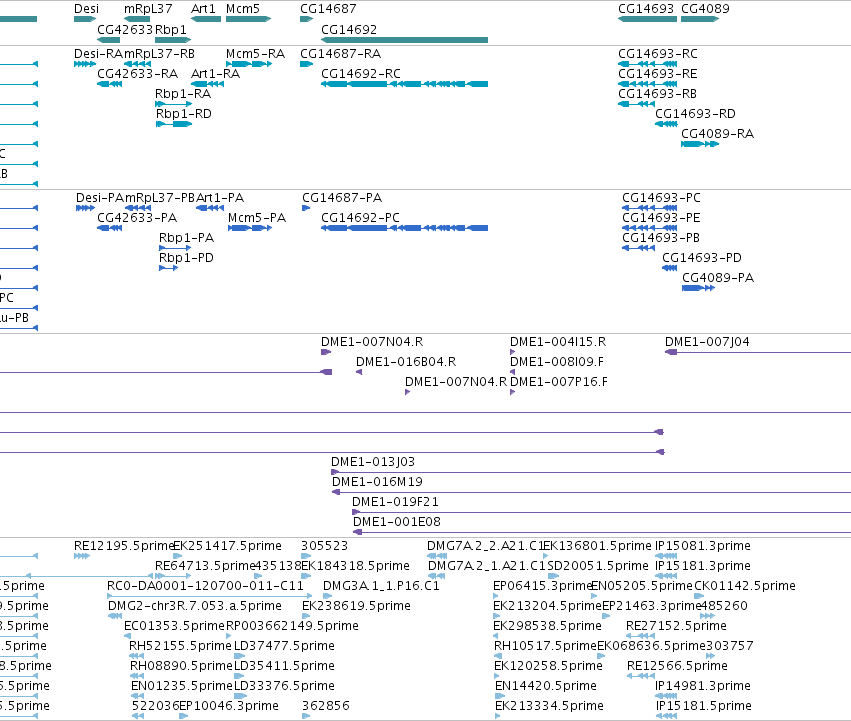851x721 pixels.
Task: Select transcript mRpL37-RB
Action: (137, 64)
